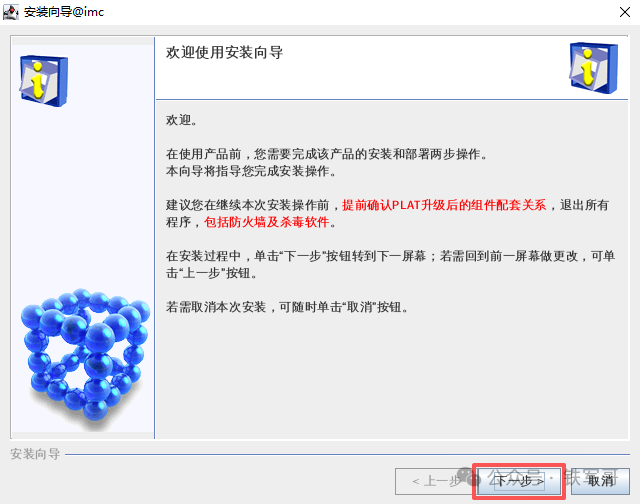Click the WeChat watermark icon beside 公众号
Image resolution: width=640 pixels, height=504 pixels.
468,476
